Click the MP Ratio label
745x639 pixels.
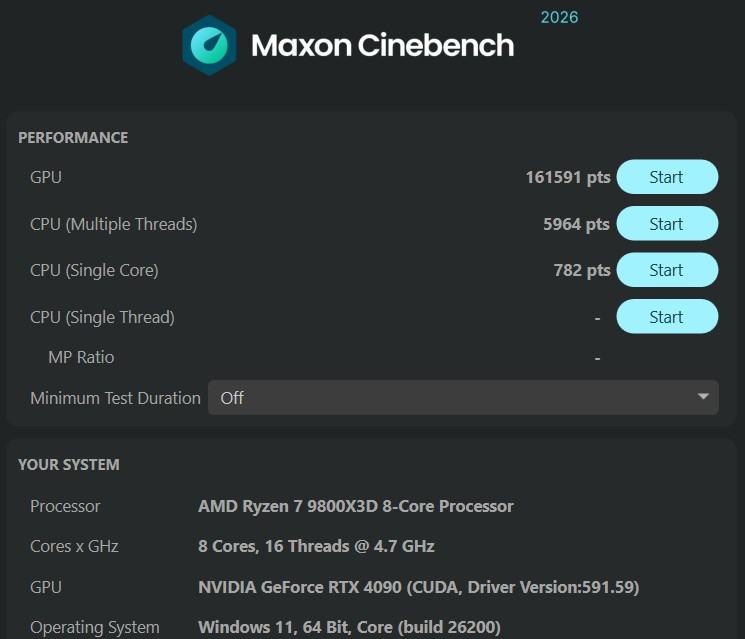[81, 357]
